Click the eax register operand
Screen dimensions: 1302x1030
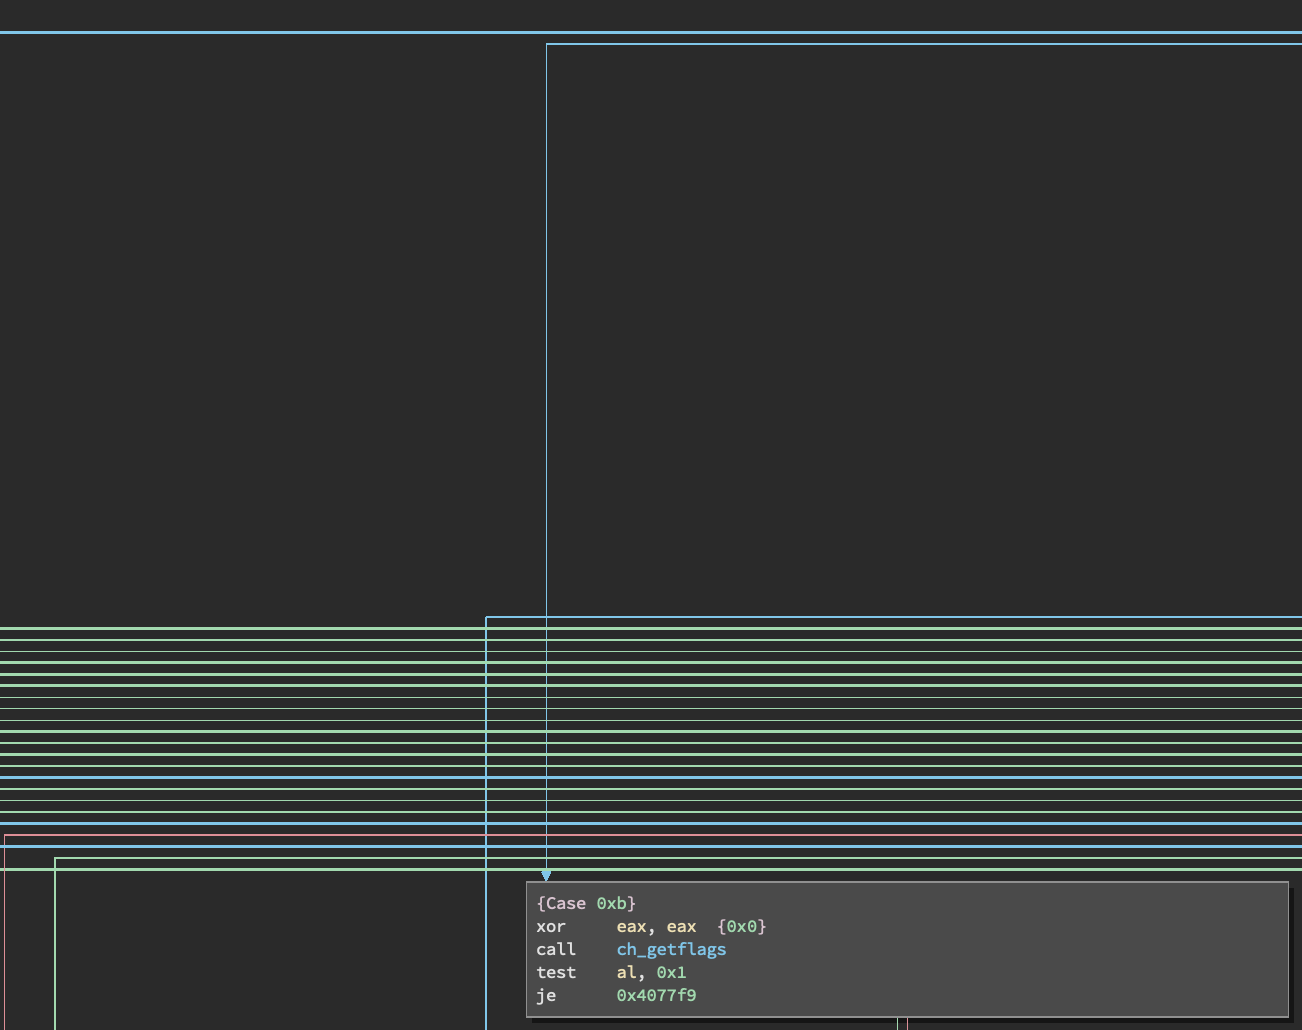point(632,926)
